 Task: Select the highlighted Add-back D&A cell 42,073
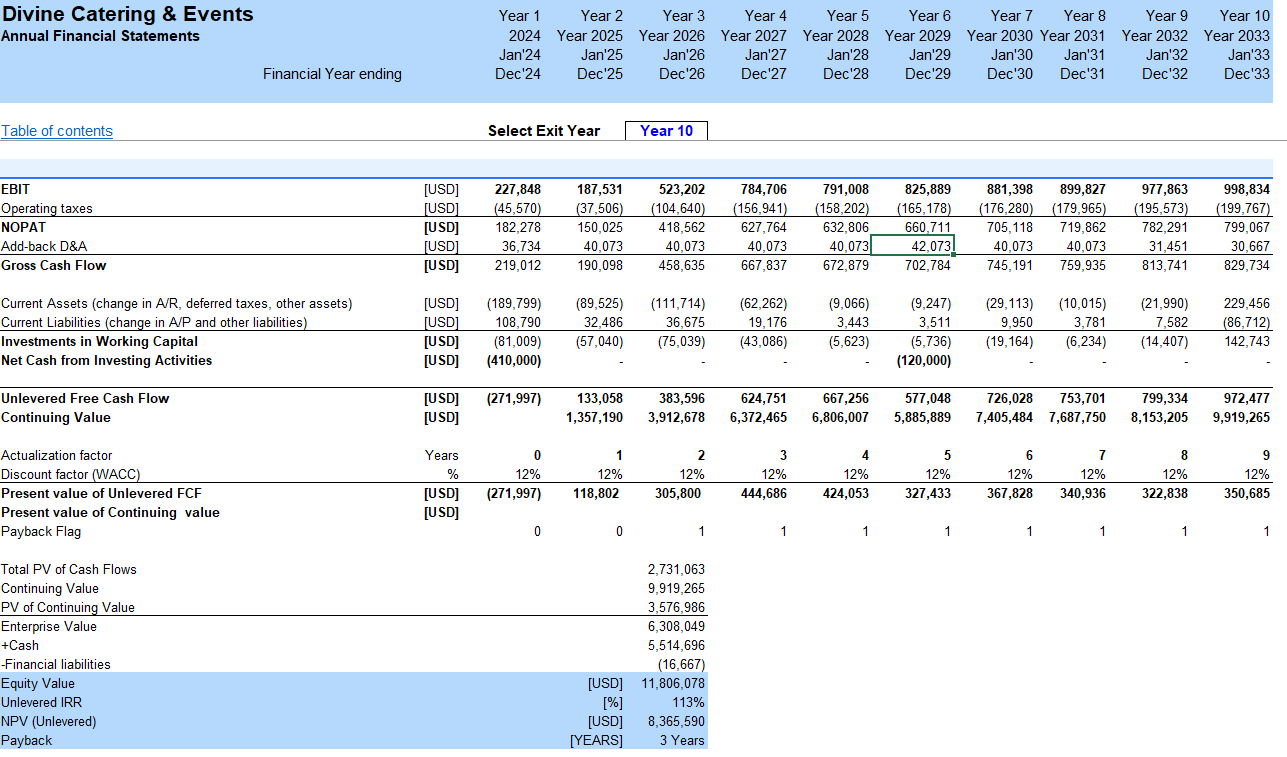912,246
